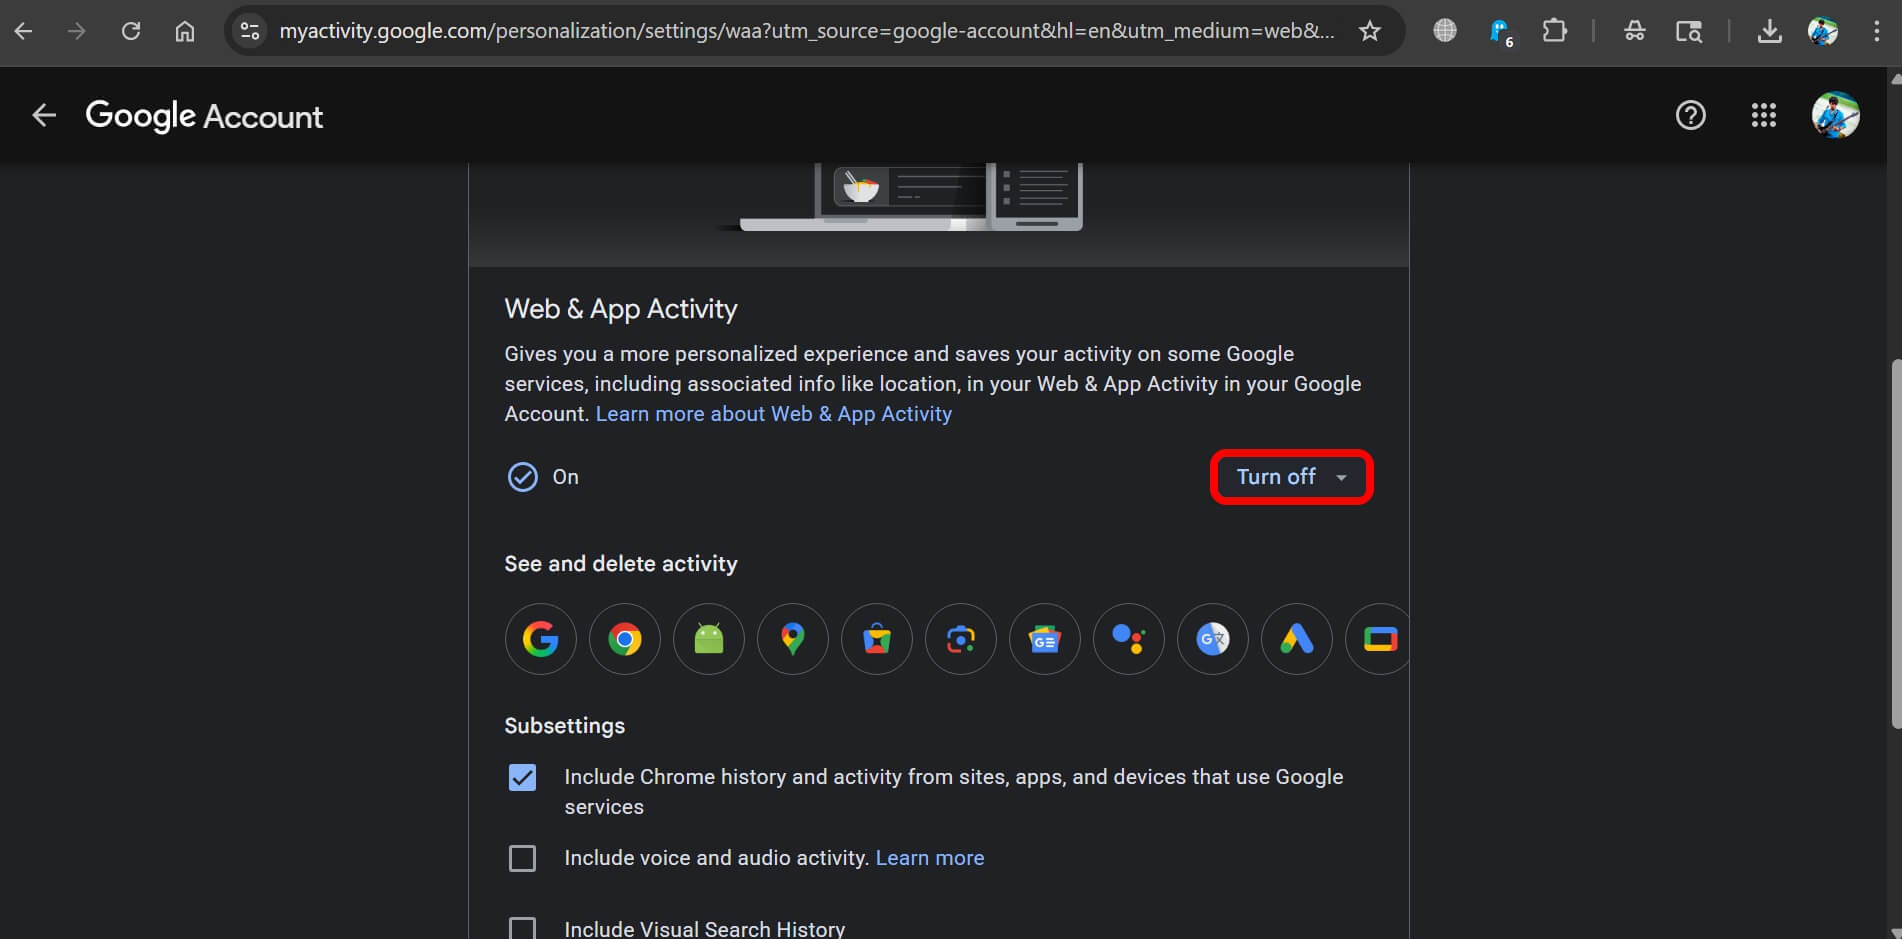Click the Google Account title
Screen dimensions: 1902x939
tap(204, 116)
